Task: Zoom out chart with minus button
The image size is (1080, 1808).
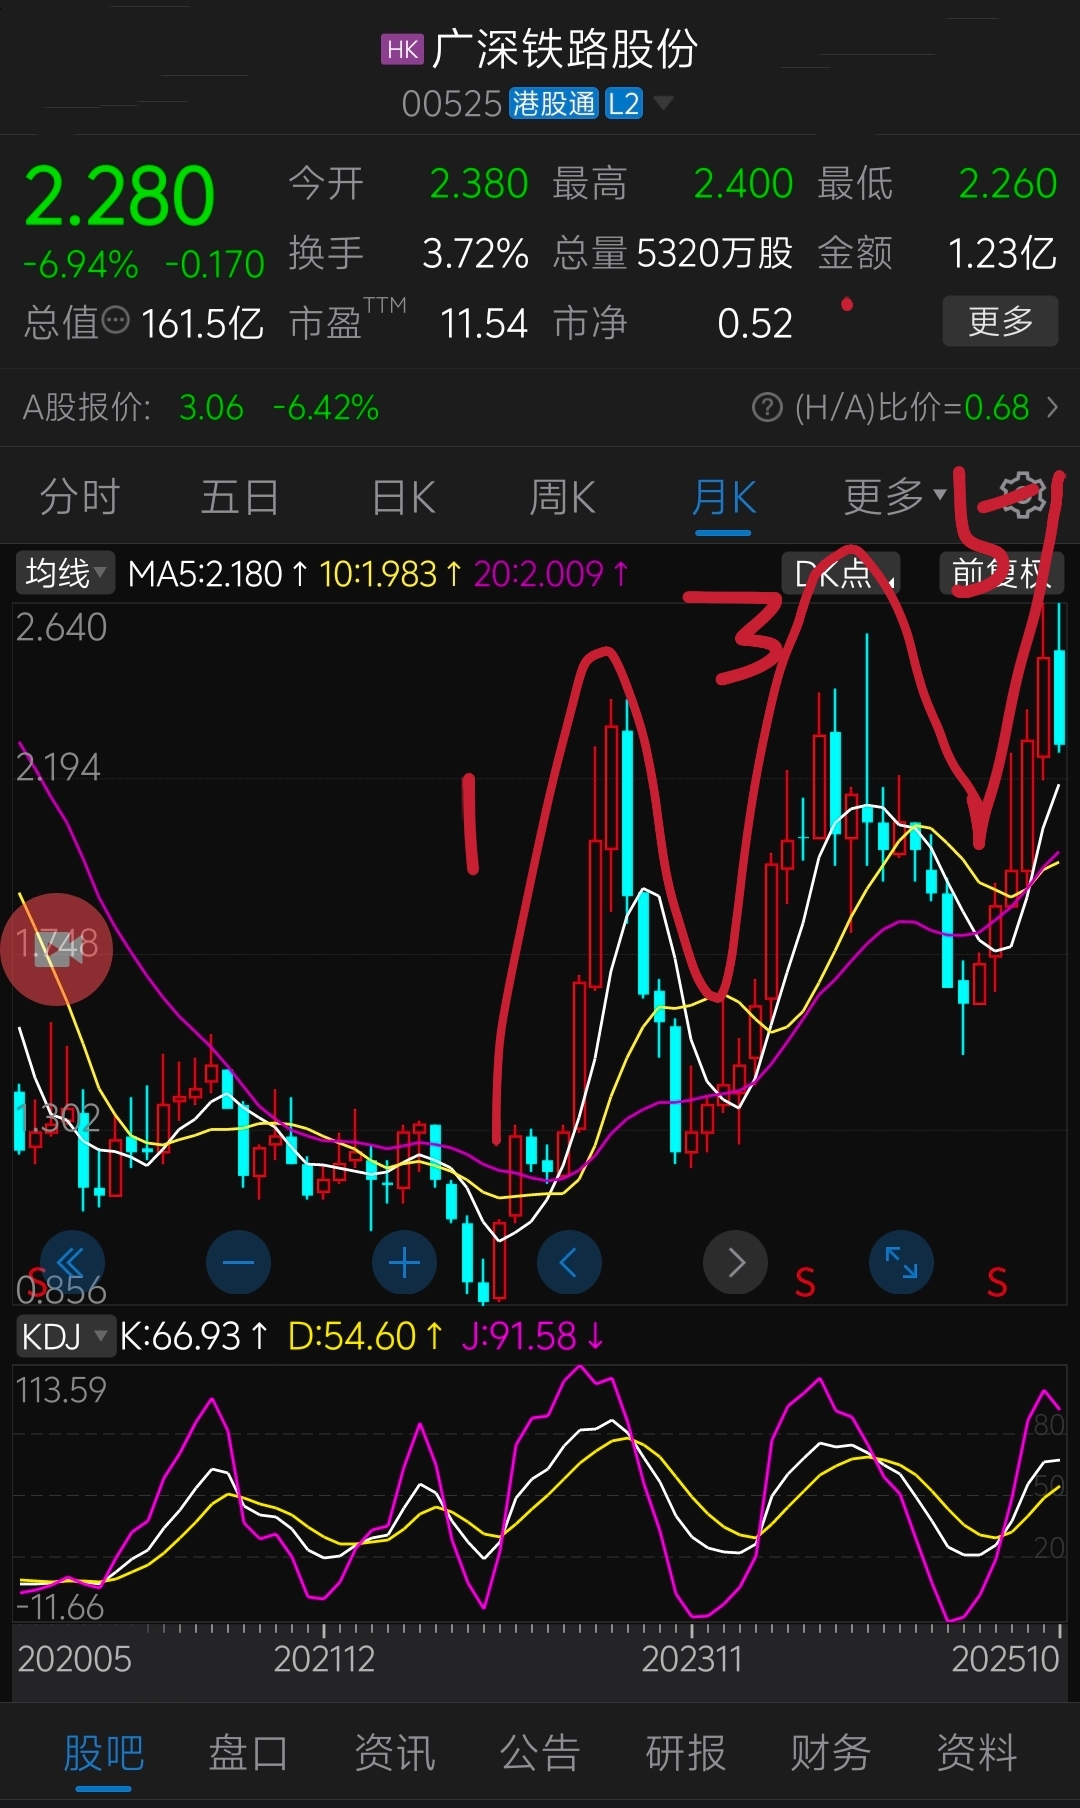Action: (x=238, y=1263)
